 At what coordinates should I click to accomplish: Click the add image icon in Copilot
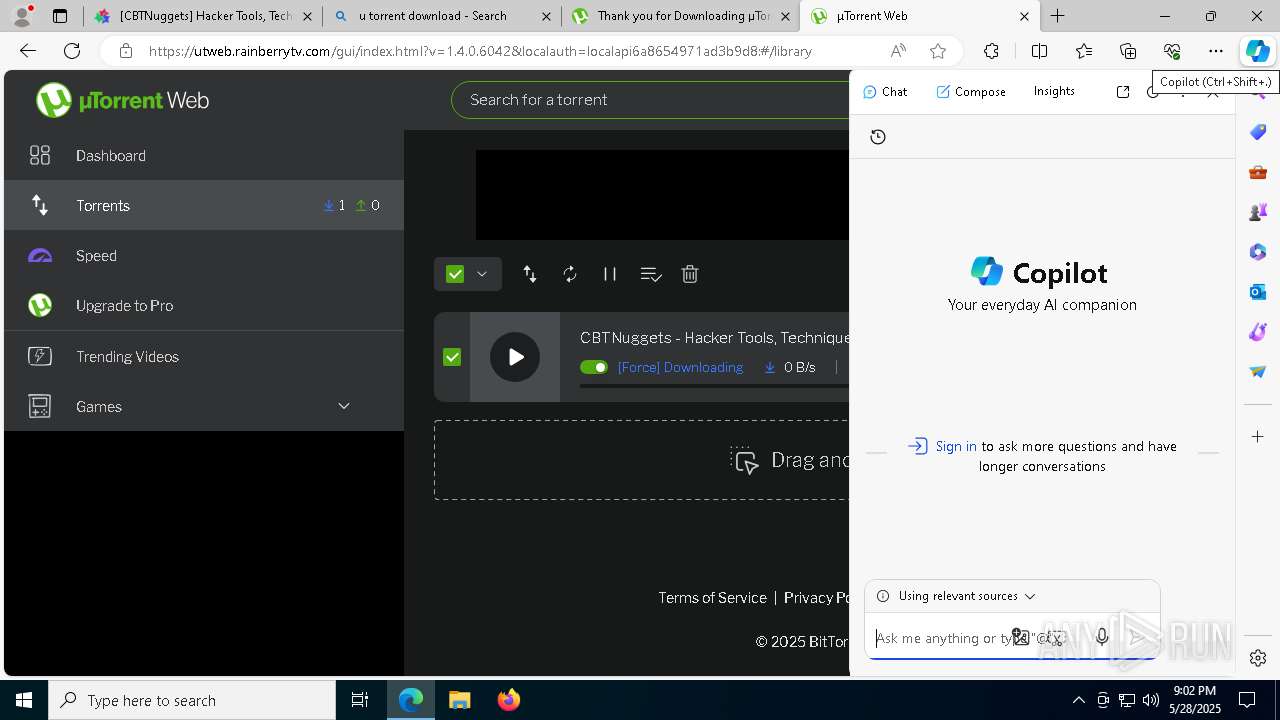coord(1020,637)
